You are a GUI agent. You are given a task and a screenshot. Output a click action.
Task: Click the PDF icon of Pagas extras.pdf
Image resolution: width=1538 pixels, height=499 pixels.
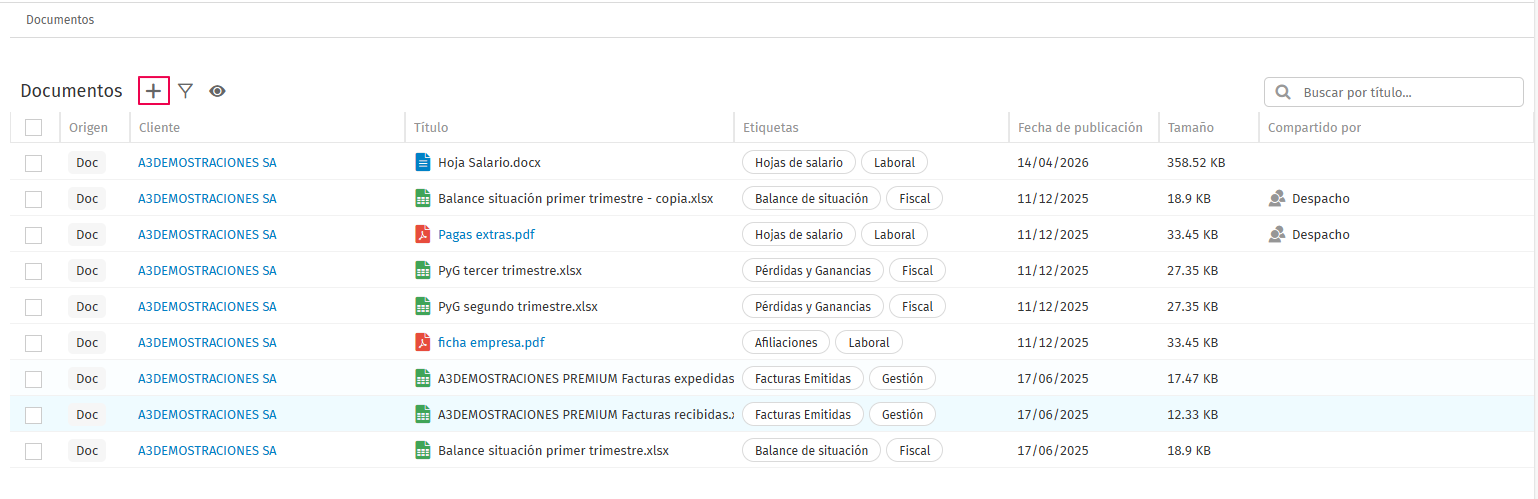[422, 234]
